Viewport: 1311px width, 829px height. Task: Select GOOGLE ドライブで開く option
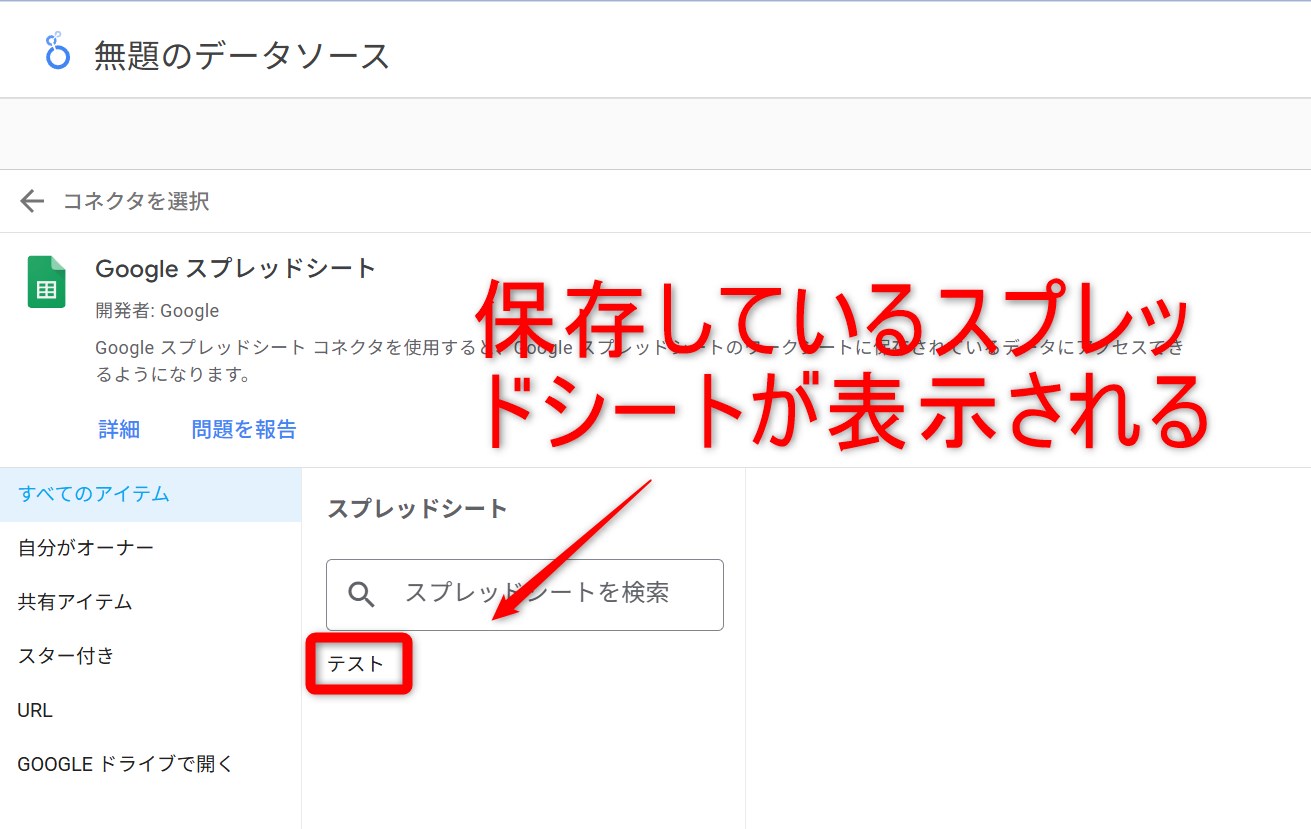150,764
